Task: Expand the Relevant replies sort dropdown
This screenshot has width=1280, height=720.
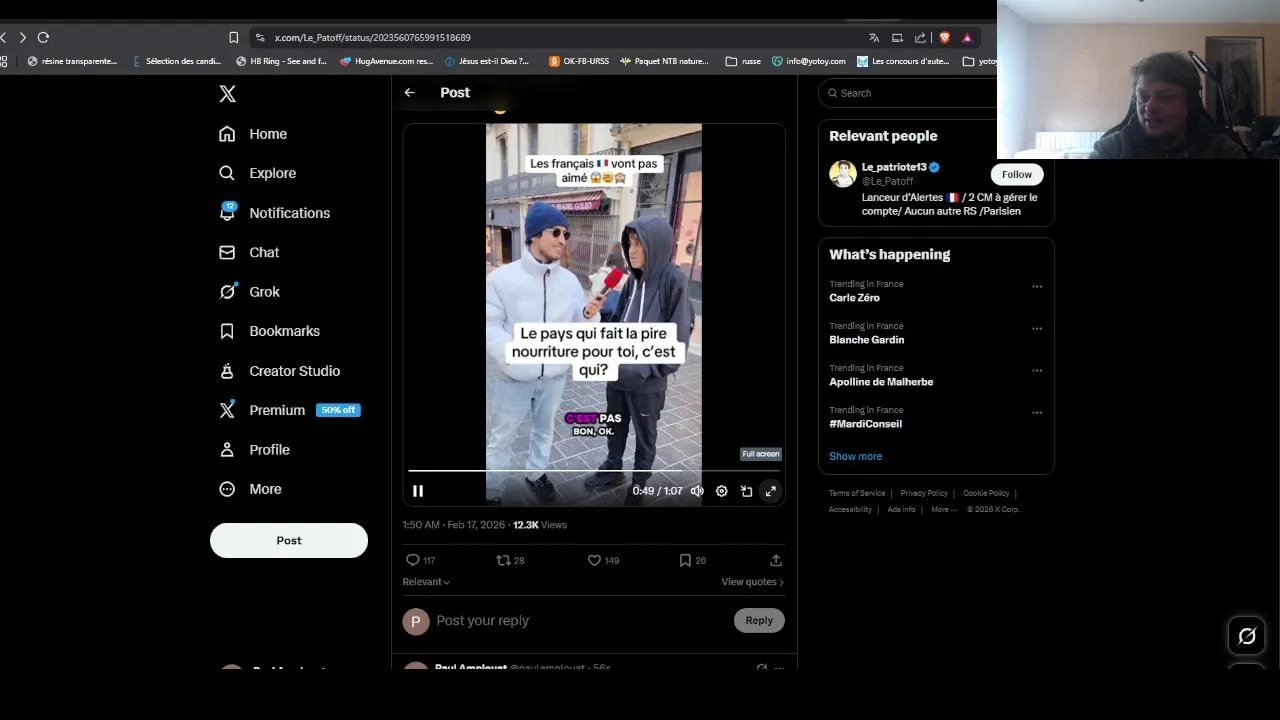Action: [426, 582]
